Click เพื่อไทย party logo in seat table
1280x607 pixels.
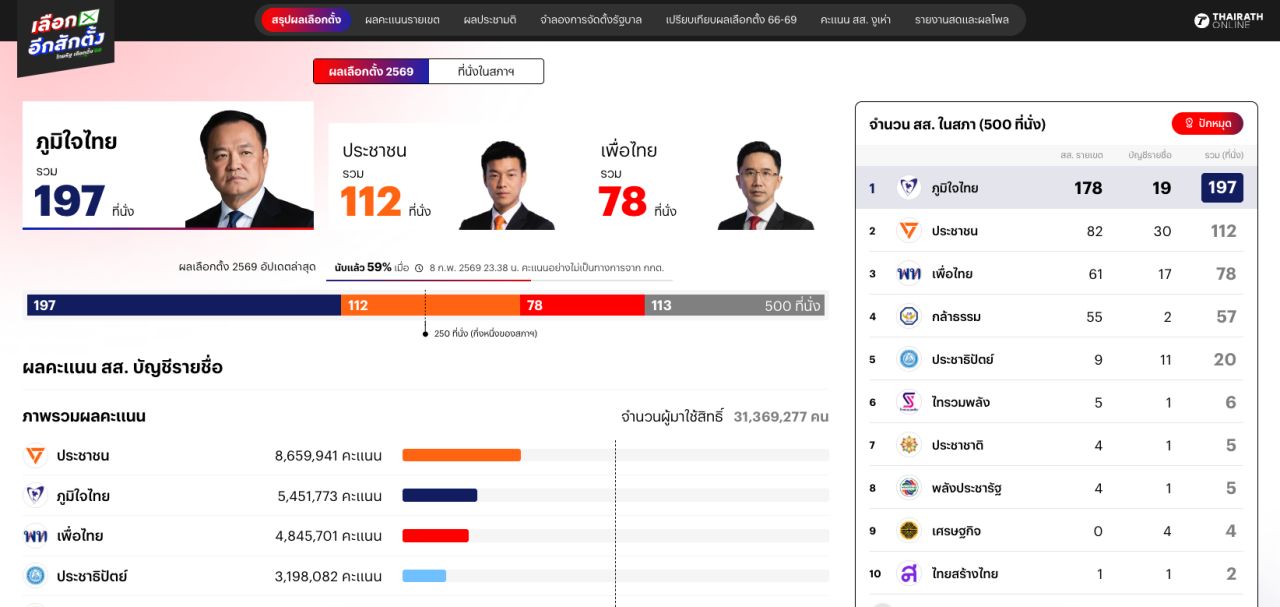(908, 274)
